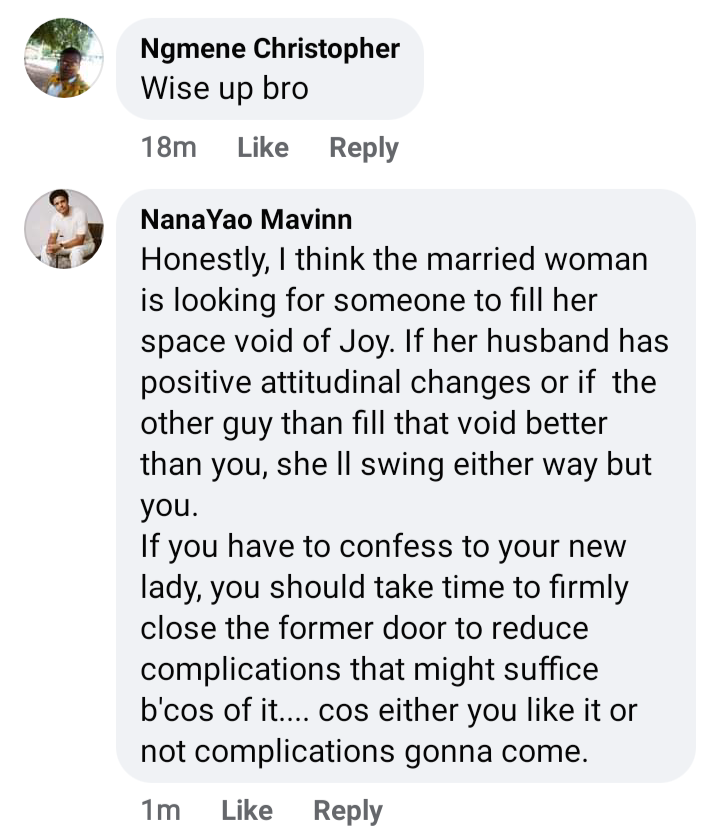Image resolution: width=720 pixels, height=835 pixels.
Task: Like NanaYao Mavinn's long comment
Action: pyautogui.click(x=247, y=811)
